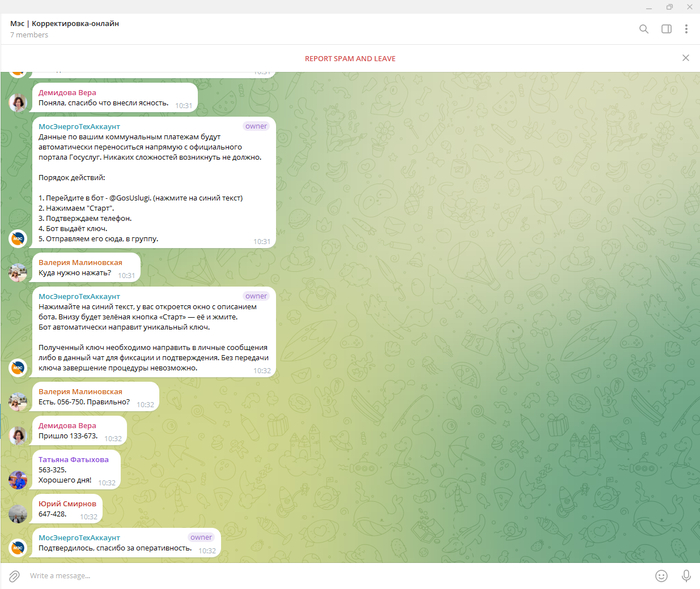700x589 pixels.
Task: Restore down the Telegram window
Action: click(x=669, y=7)
